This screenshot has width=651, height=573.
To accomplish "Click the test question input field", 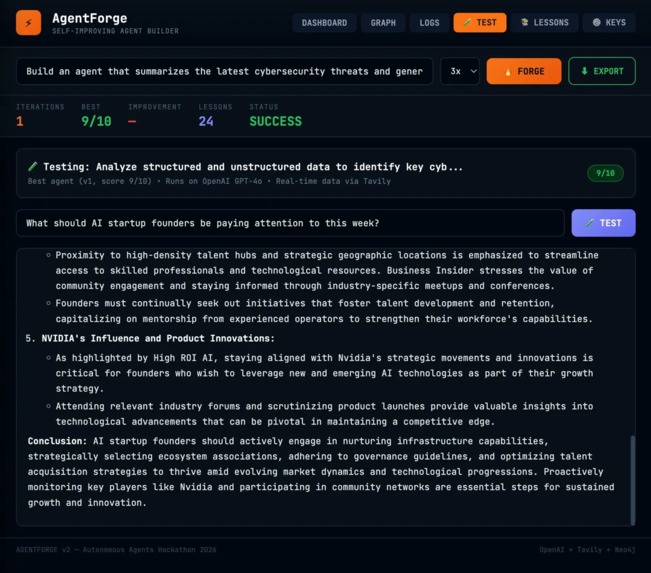I will pos(290,223).
